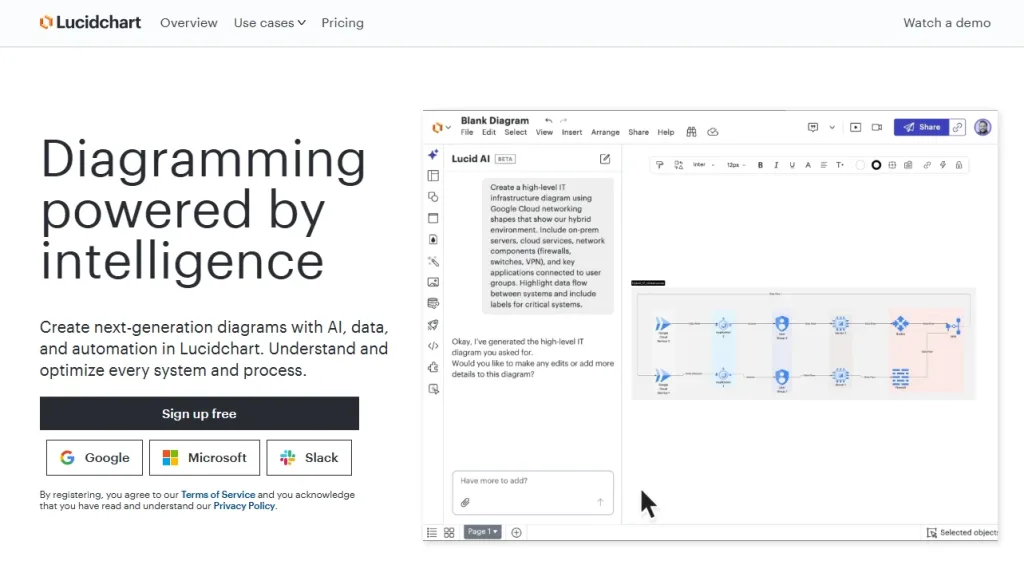The height and width of the screenshot is (561, 1024).
Task: Click the change shape icon in format toolbar
Action: coord(679,165)
